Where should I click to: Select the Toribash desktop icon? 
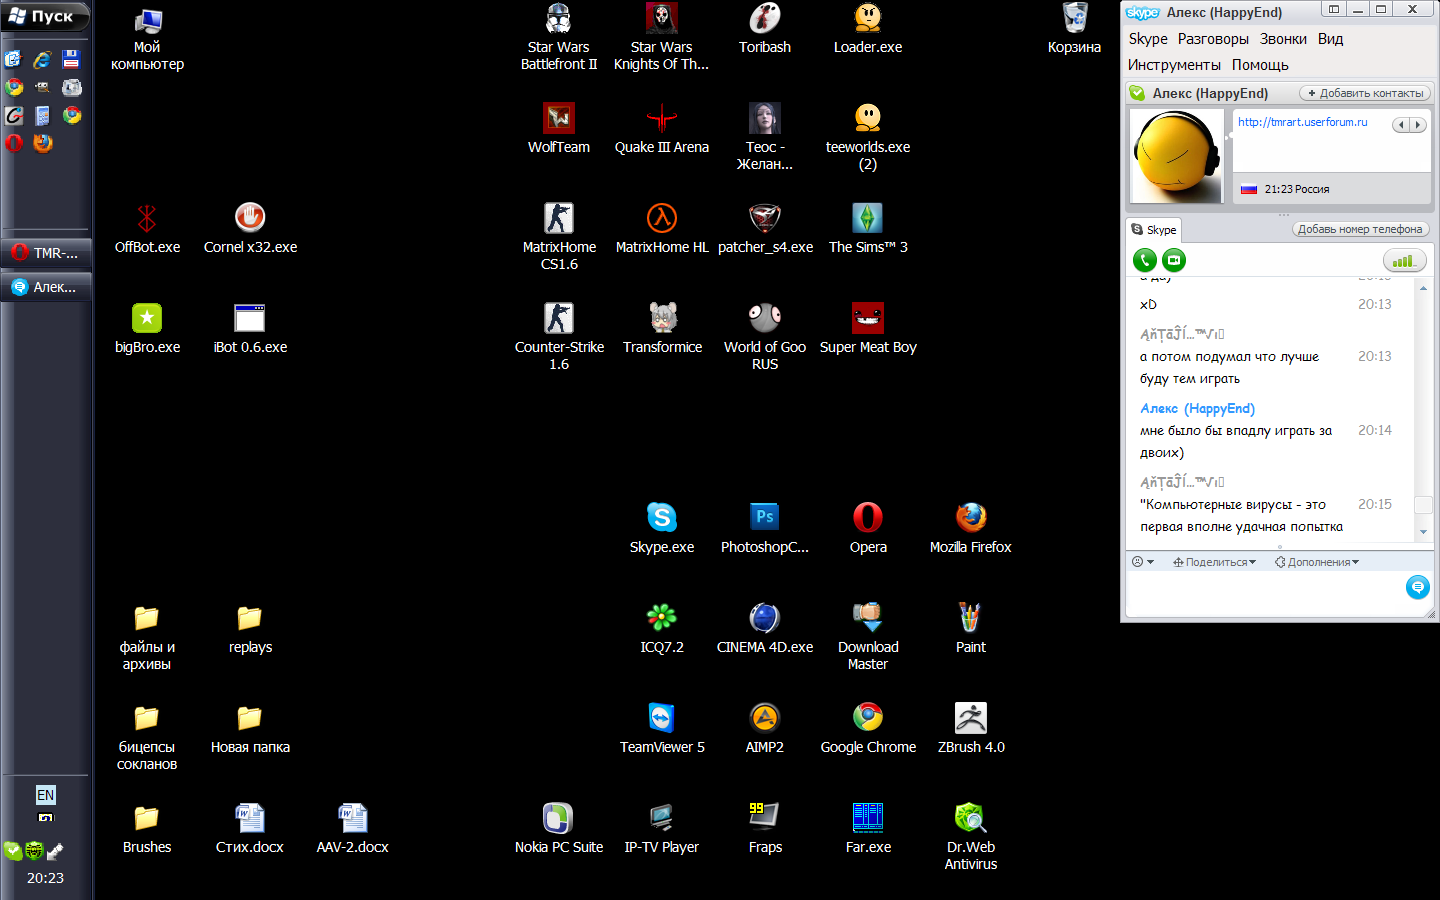(x=765, y=29)
